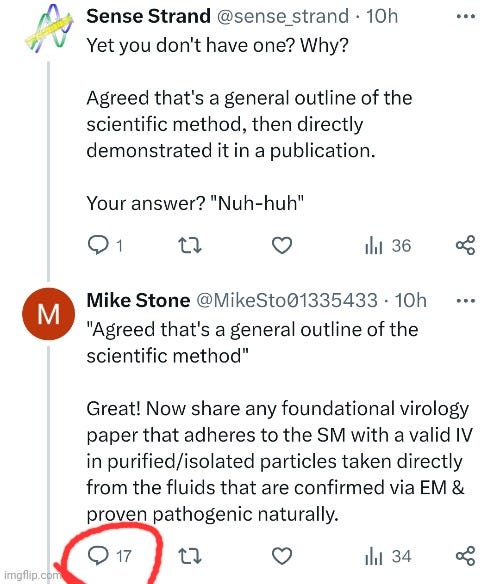
Task: Open Mike Stone's 10h timestamp
Action: 410,300
